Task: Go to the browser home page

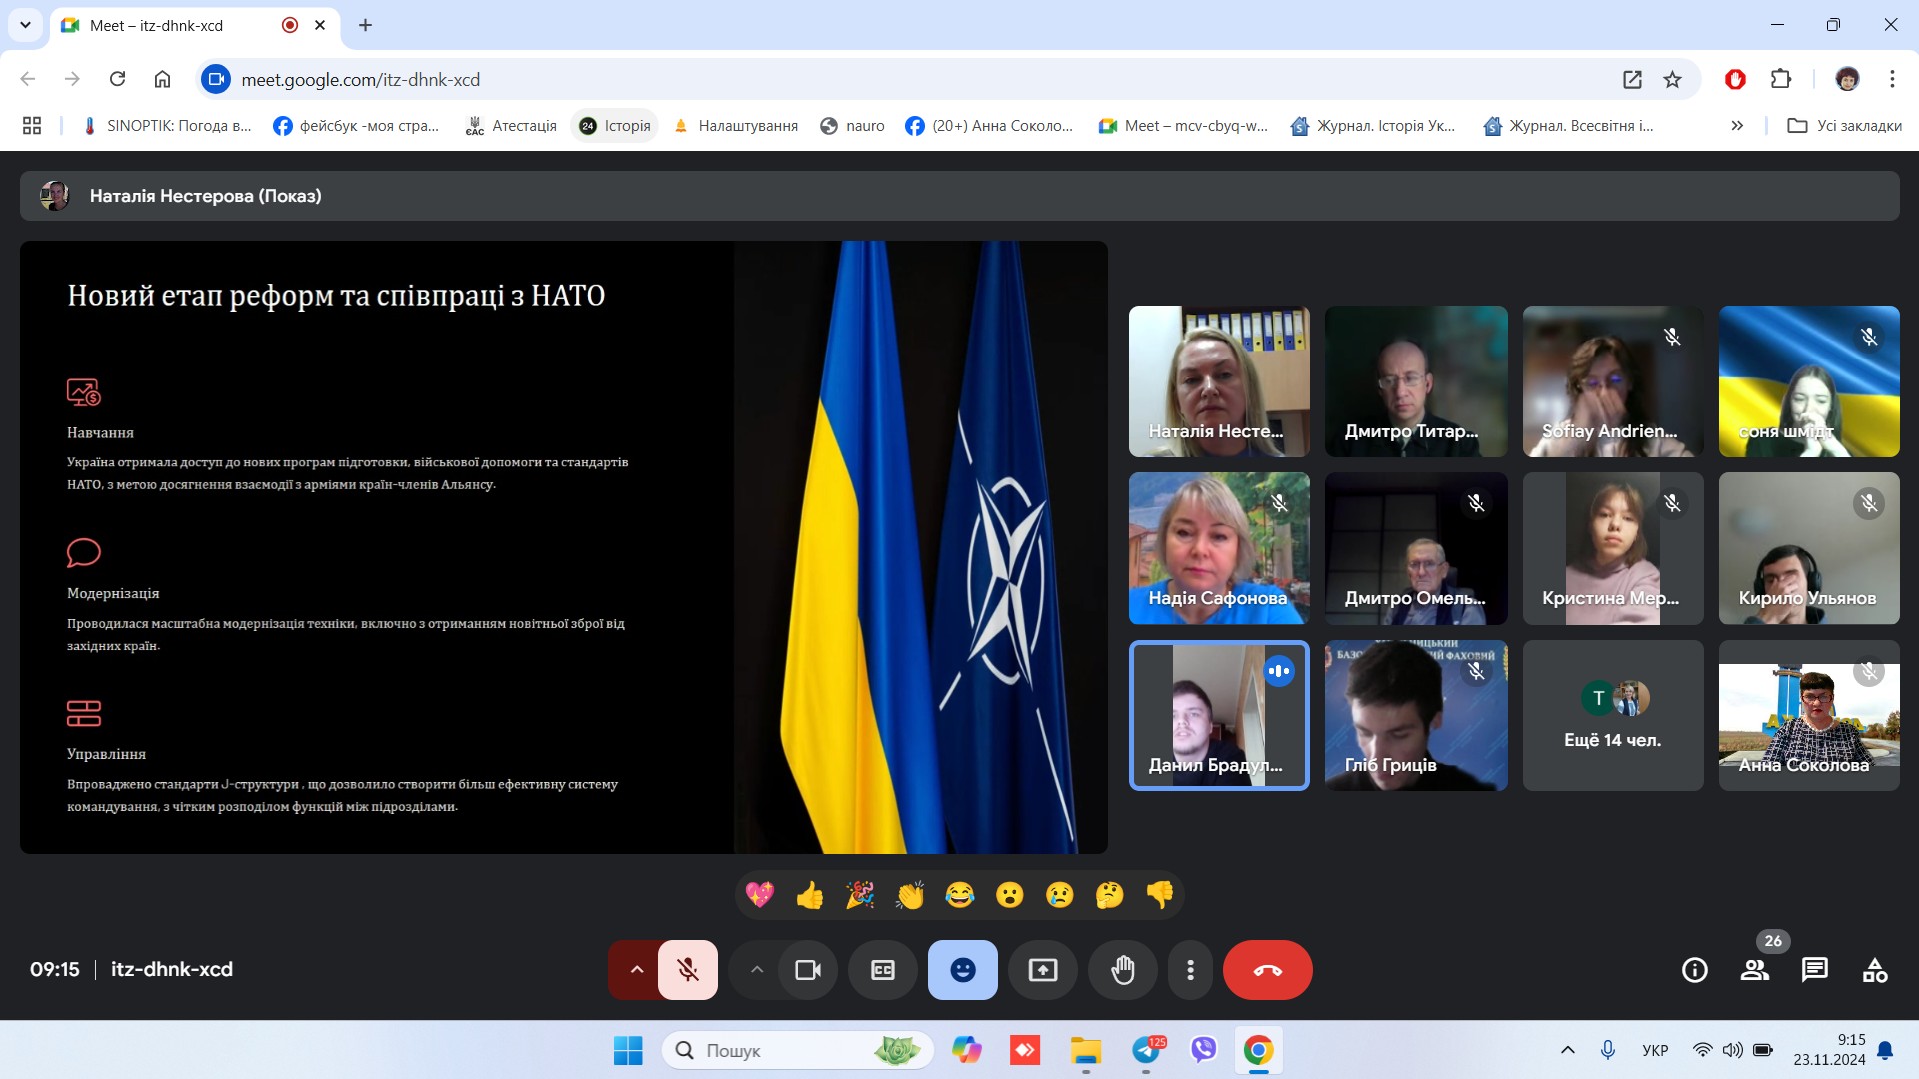Action: tap(162, 79)
